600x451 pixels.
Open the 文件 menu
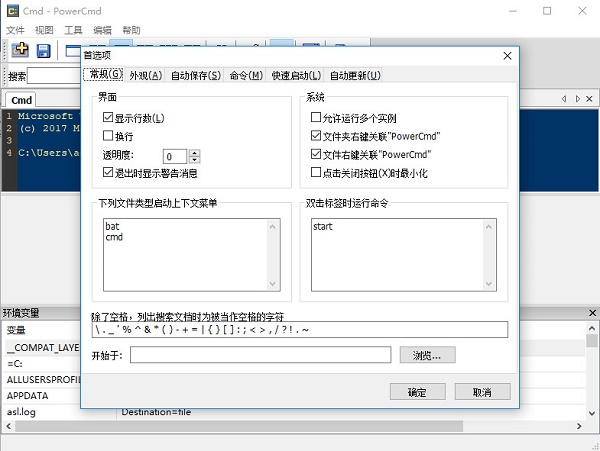pyautogui.click(x=15, y=30)
